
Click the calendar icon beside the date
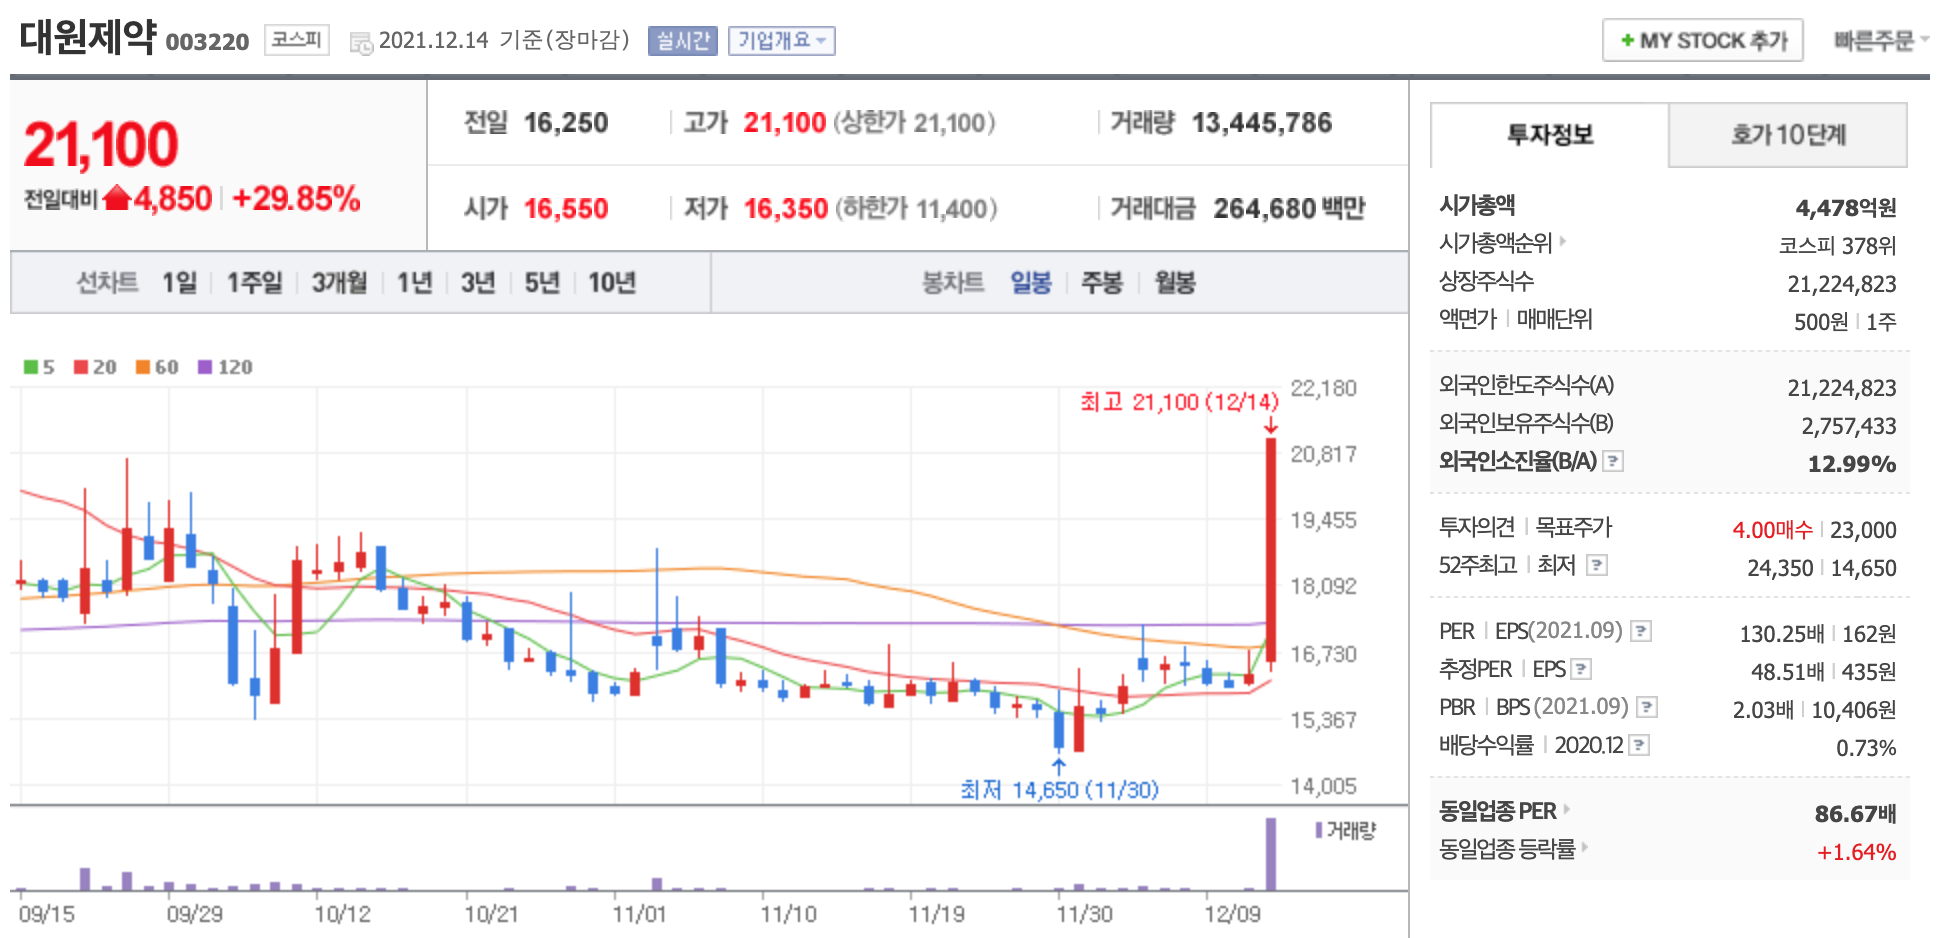[x=361, y=42]
